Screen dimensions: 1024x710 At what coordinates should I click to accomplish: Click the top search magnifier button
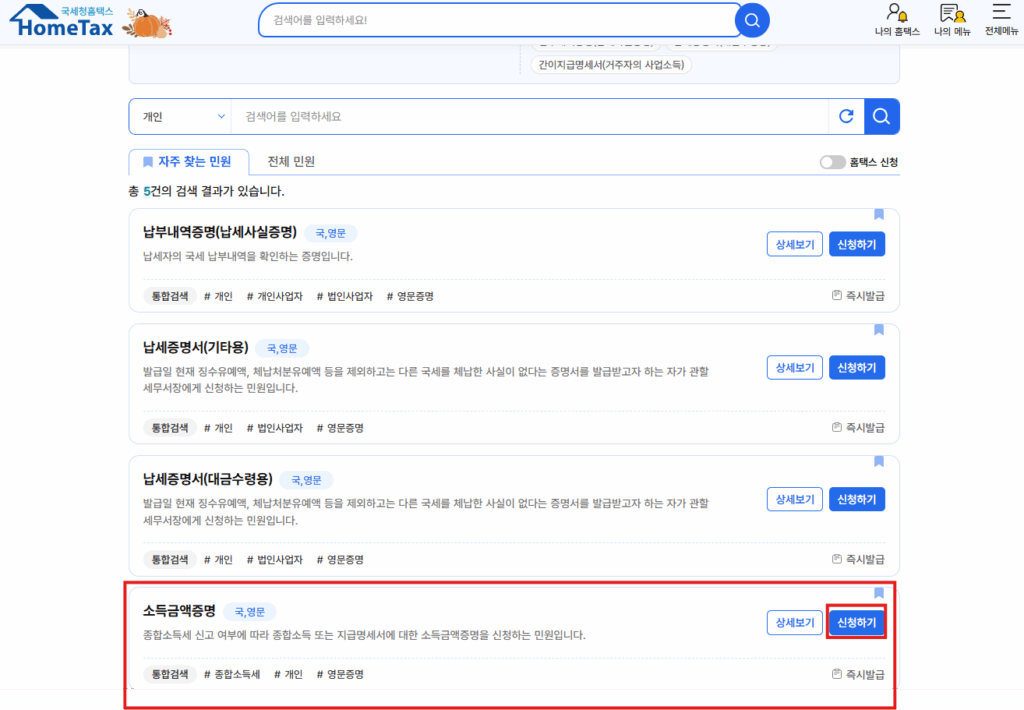click(x=752, y=20)
